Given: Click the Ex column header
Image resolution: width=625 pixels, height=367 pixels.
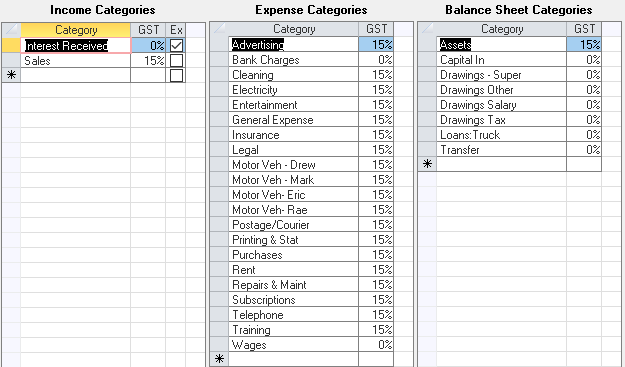Looking at the screenshot, I should [176, 30].
